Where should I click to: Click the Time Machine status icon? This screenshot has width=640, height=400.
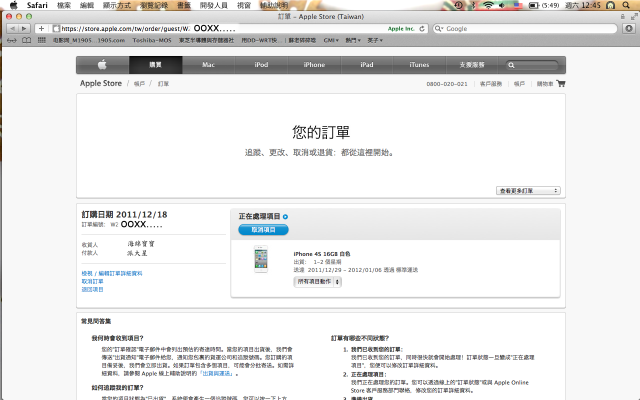[x=459, y=5]
